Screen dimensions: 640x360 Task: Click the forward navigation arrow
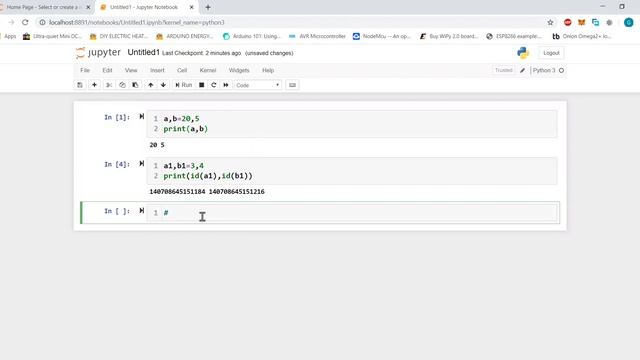point(11,22)
